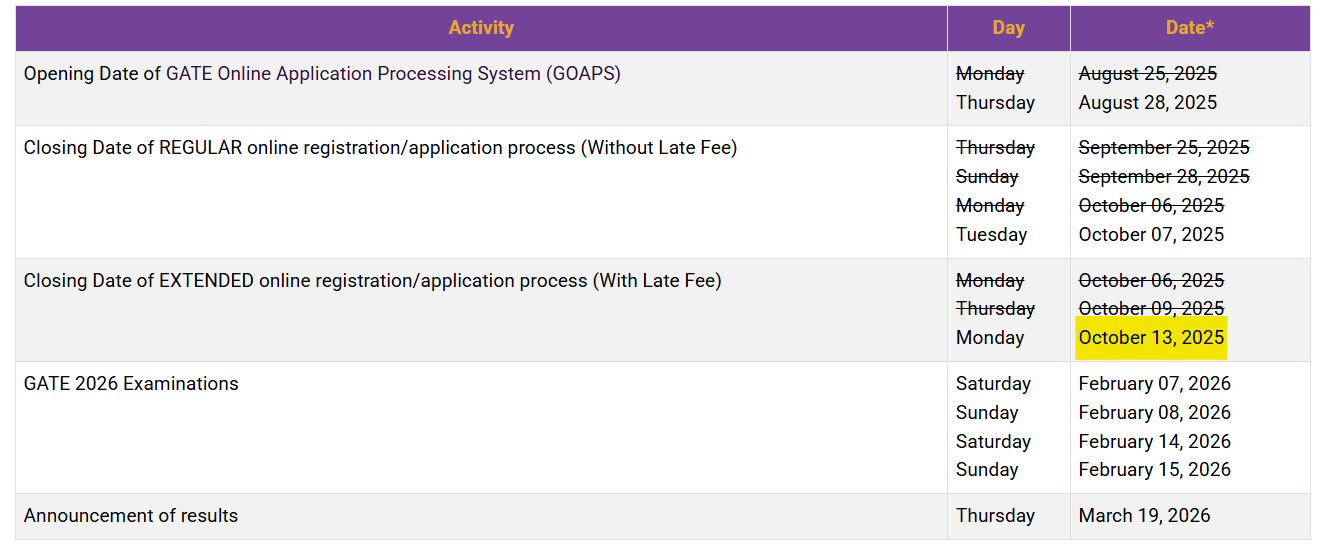
Task: Click the Day column header
Action: pyautogui.click(x=1008, y=28)
